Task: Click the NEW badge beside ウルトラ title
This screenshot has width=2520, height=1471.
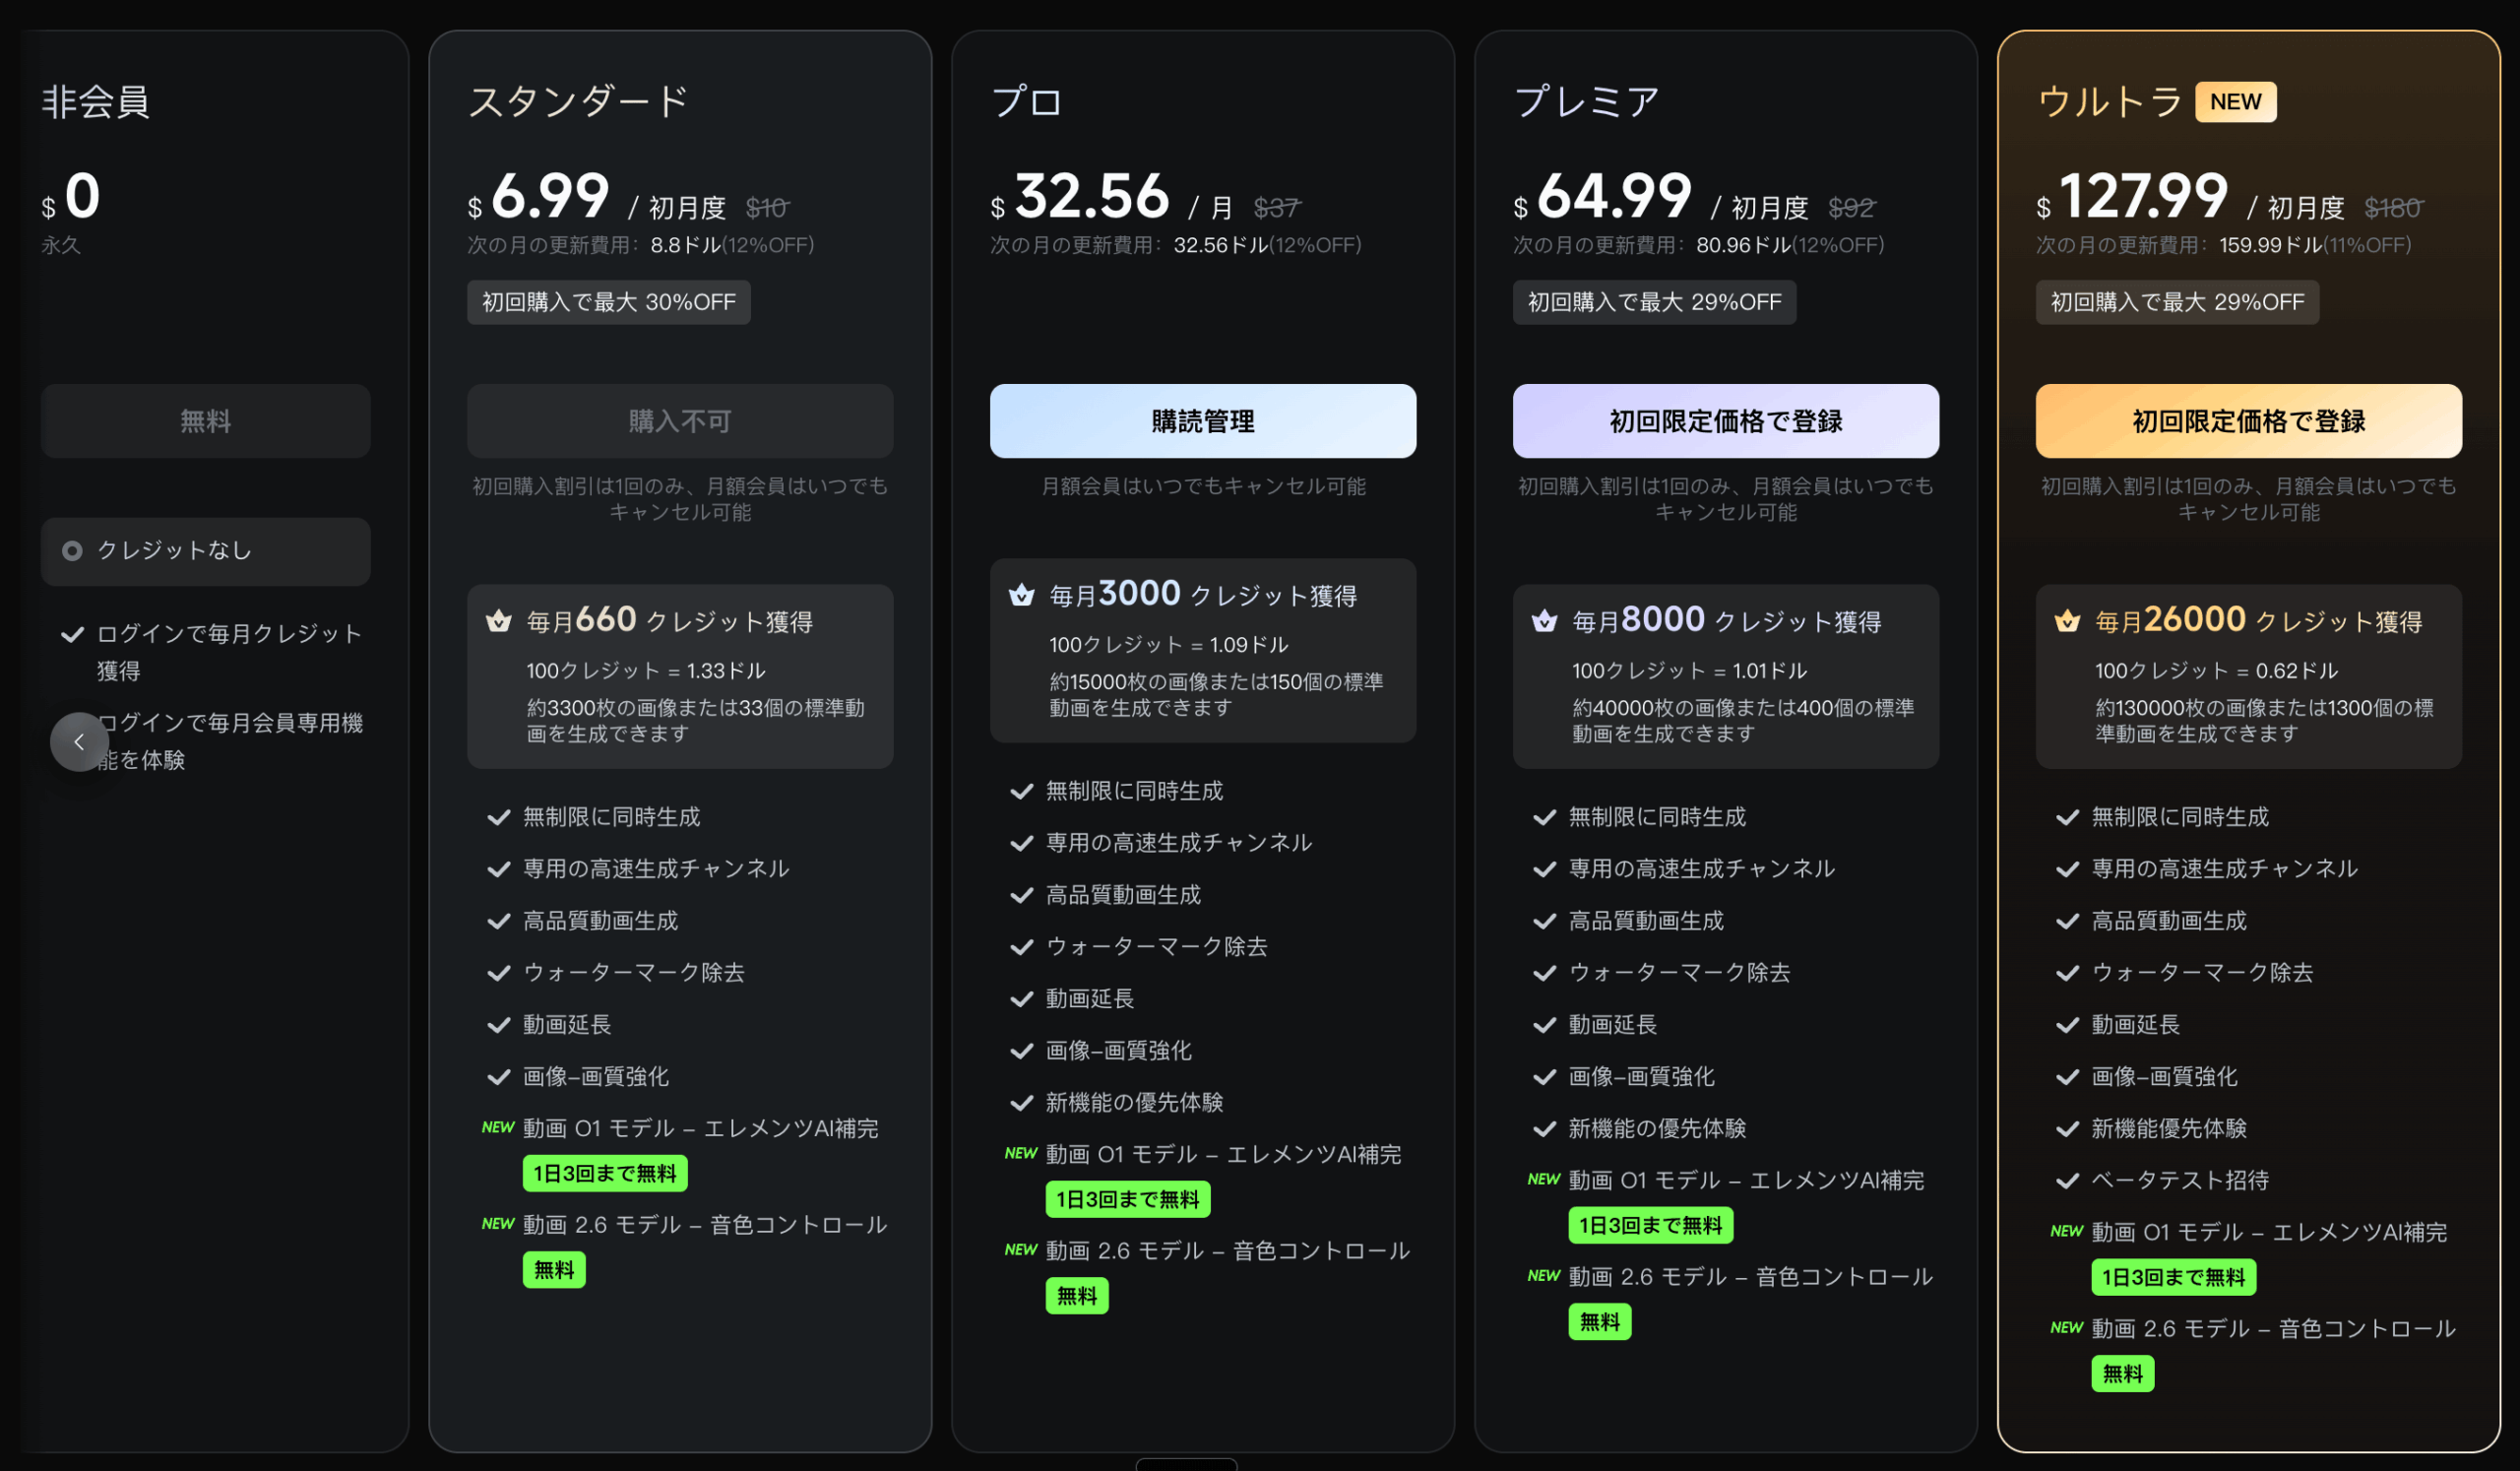Action: [2235, 102]
